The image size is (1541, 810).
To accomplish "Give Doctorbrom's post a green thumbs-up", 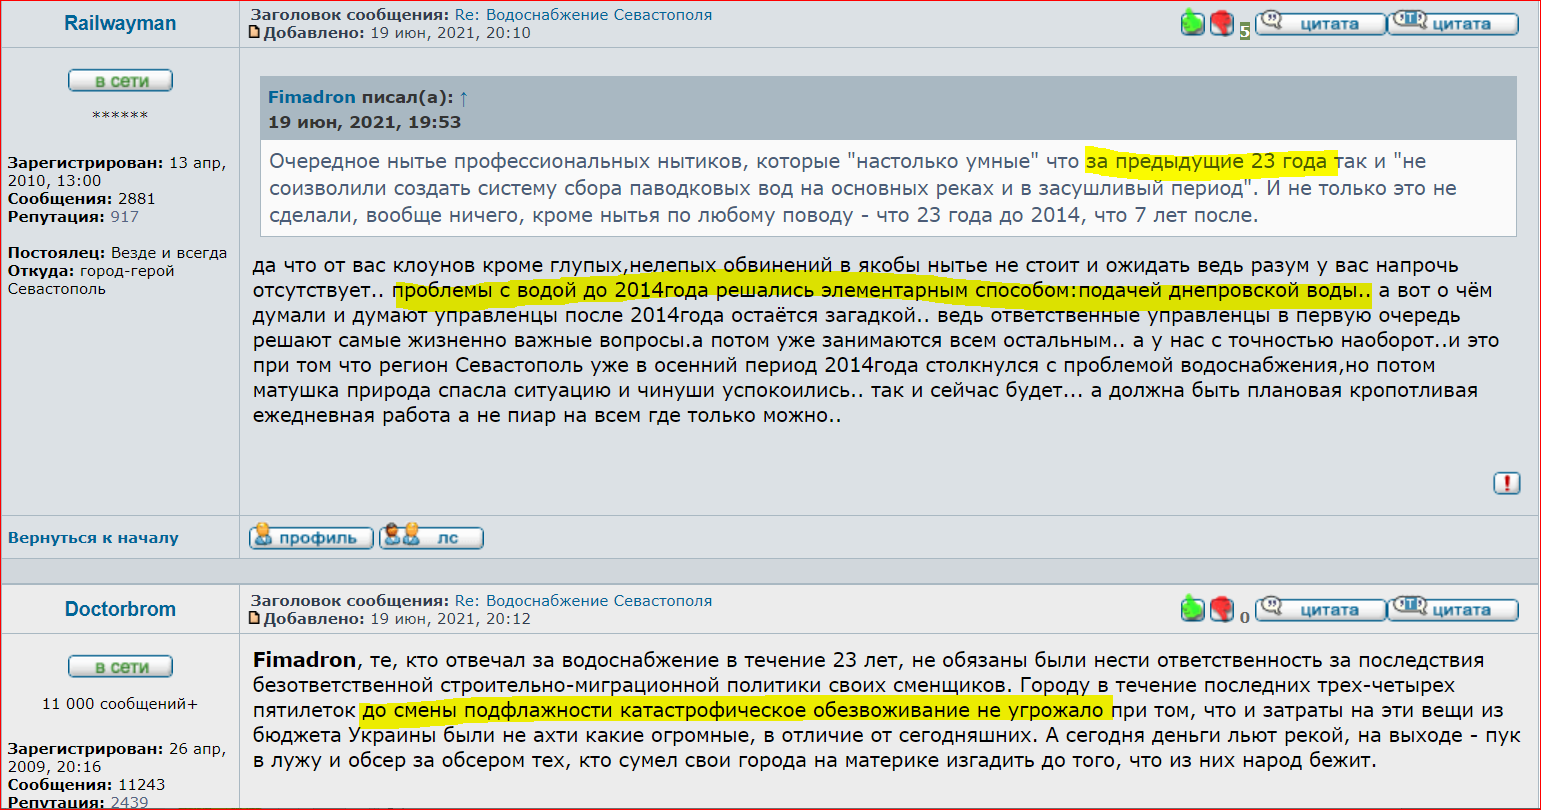I will (x=1193, y=608).
